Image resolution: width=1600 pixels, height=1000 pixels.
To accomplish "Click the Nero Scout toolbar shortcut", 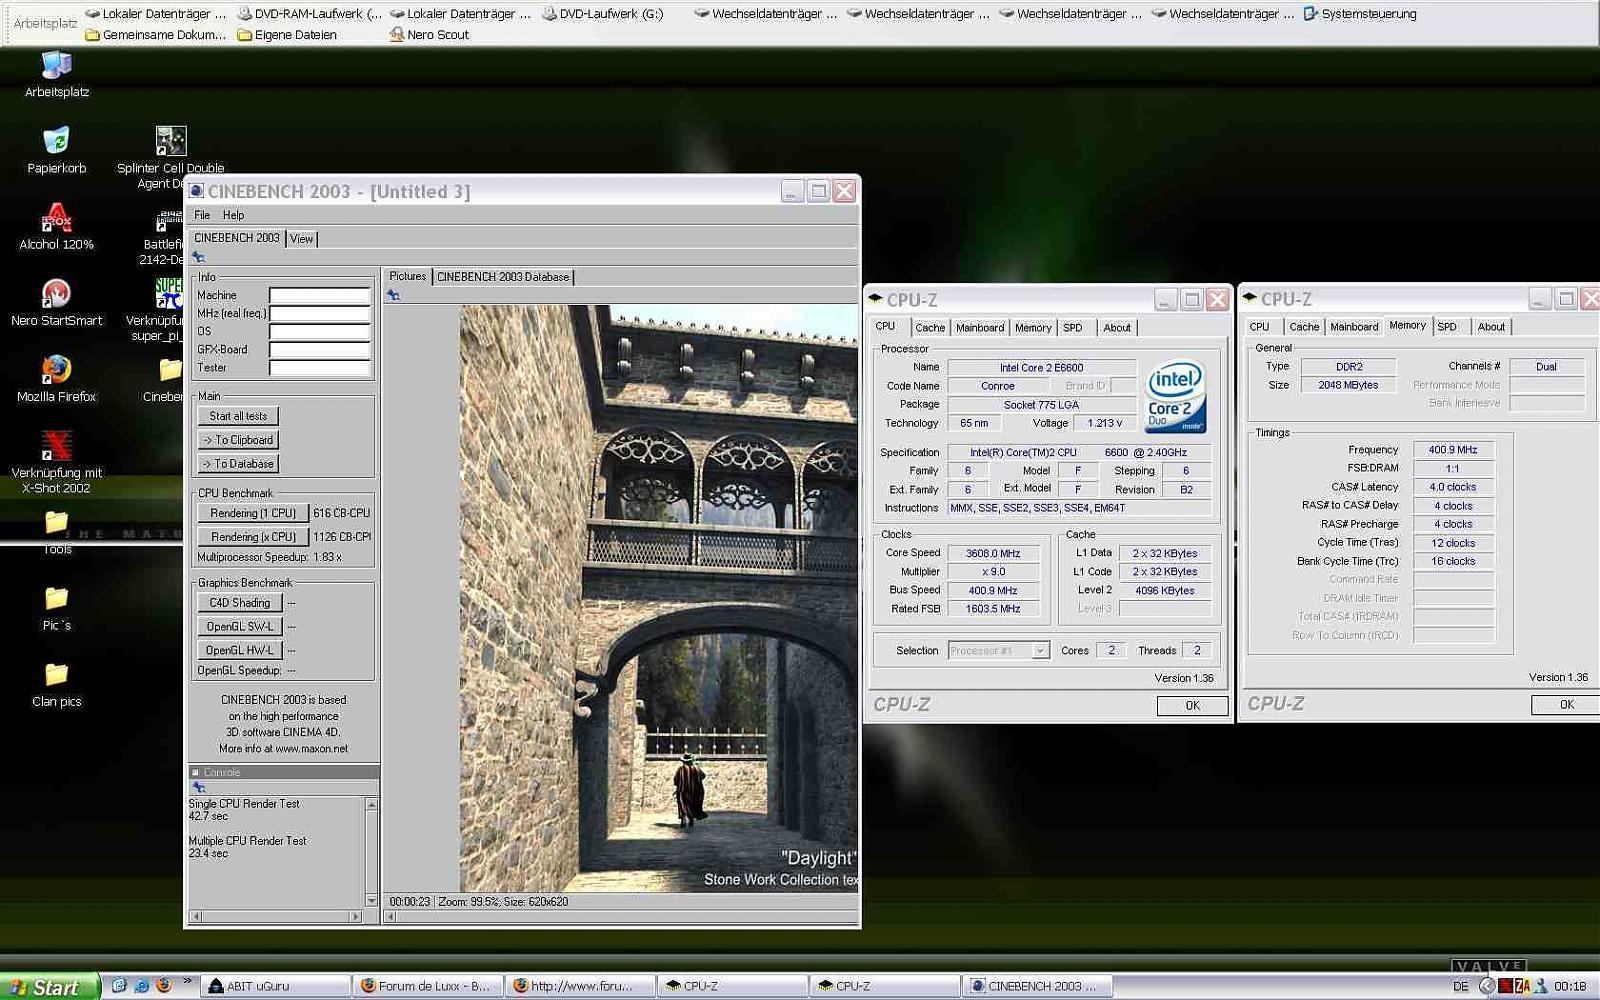I will 429,34.
